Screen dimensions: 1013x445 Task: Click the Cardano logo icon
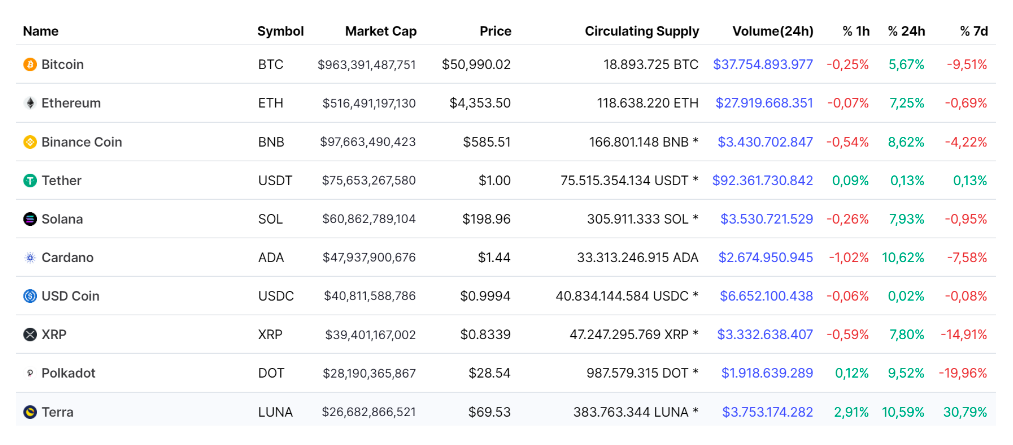tap(30, 258)
